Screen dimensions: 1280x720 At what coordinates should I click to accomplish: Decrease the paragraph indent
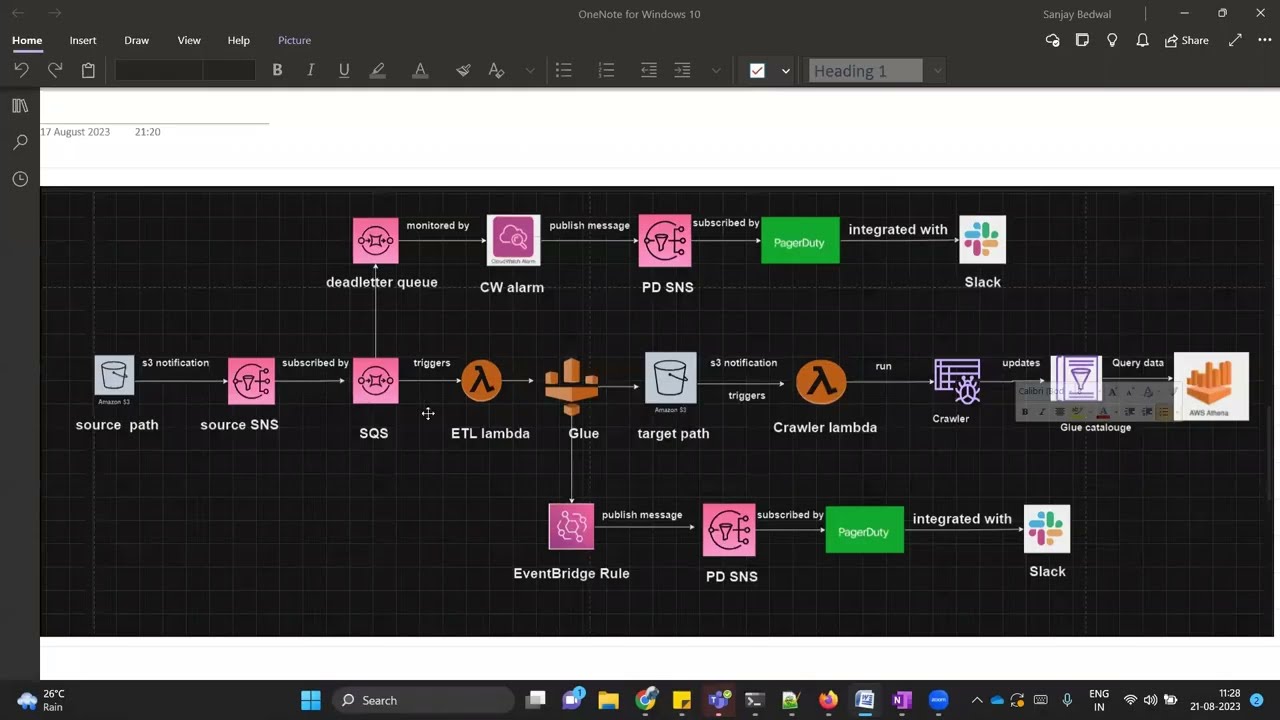tap(649, 70)
